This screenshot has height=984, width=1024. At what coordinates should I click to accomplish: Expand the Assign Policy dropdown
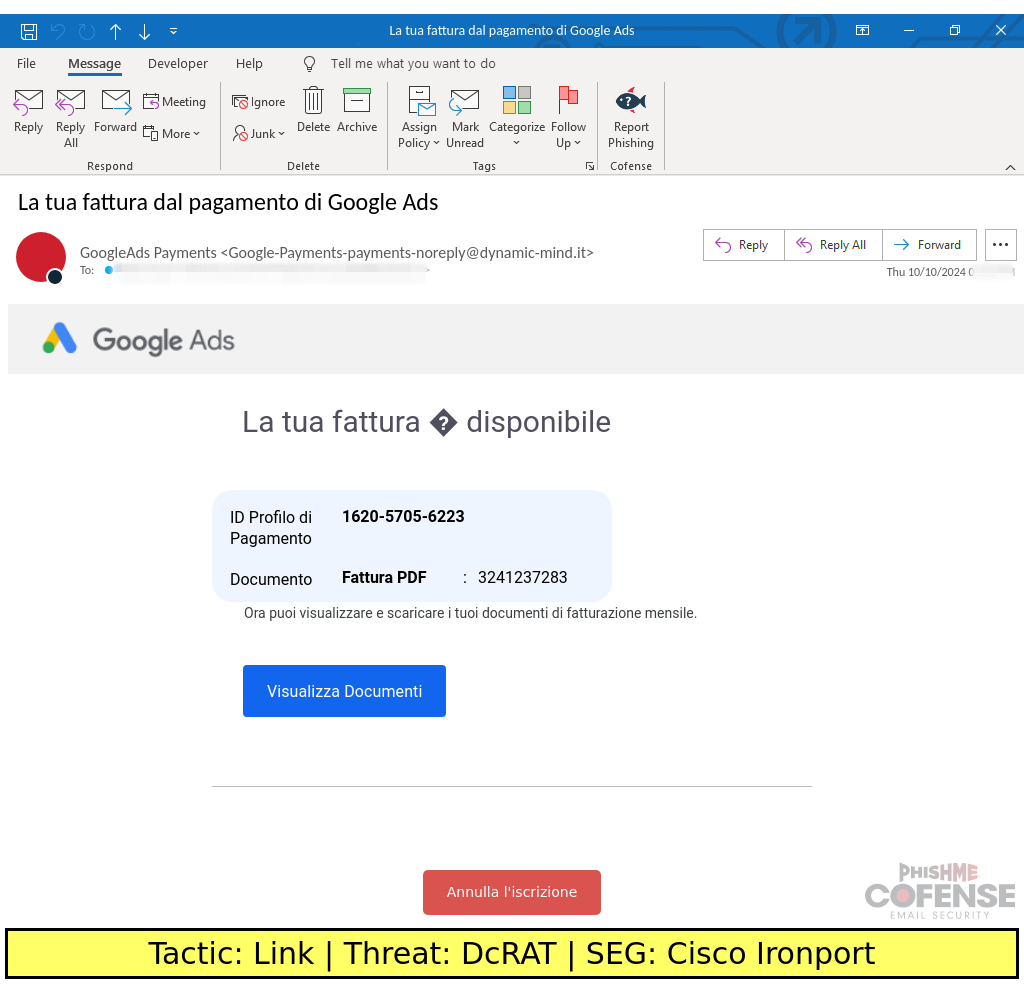tap(419, 117)
